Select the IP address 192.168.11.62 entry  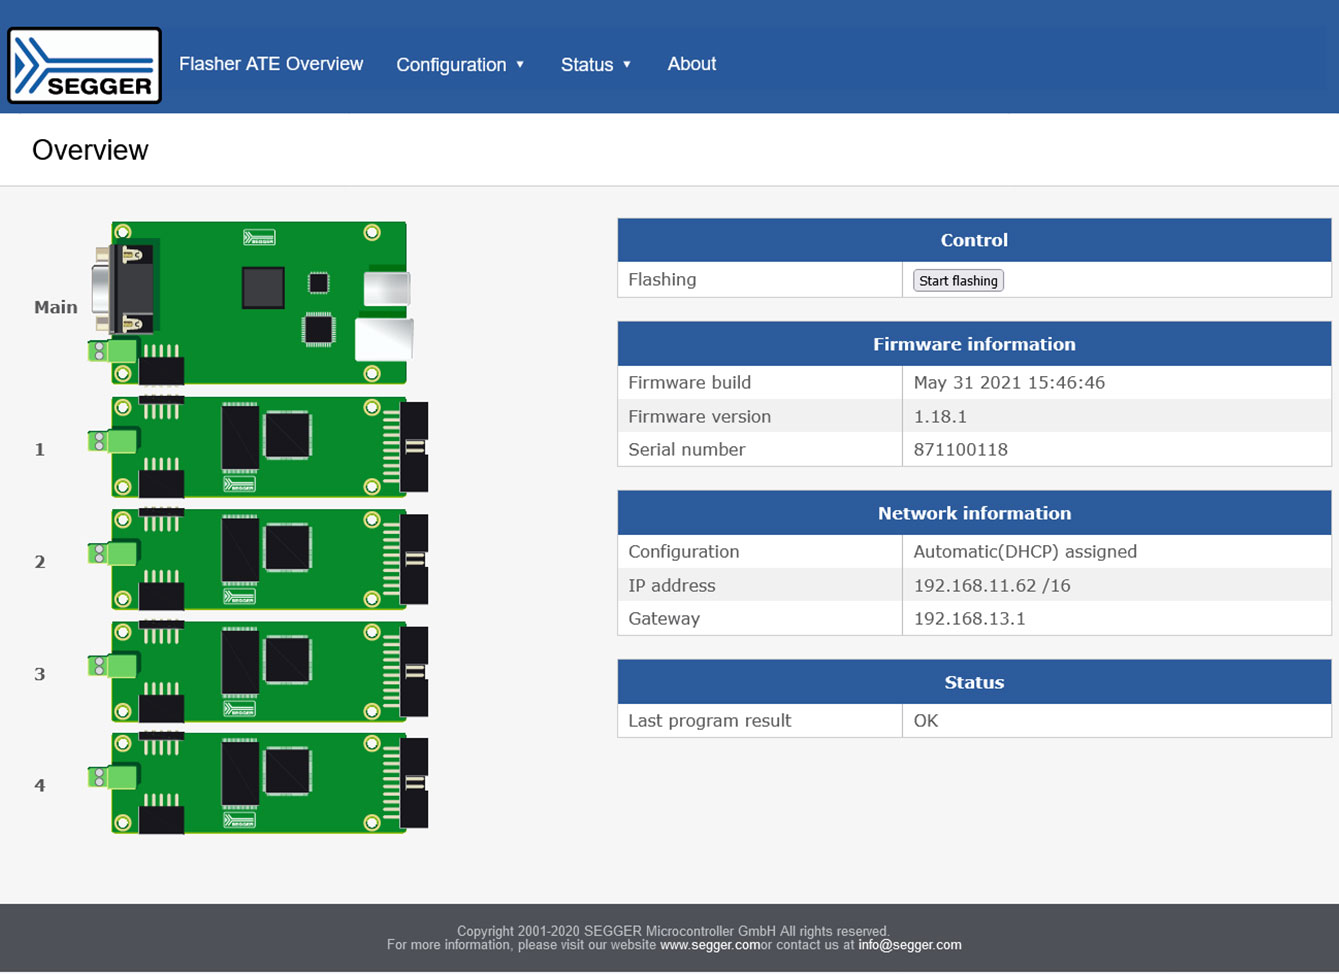(x=990, y=585)
